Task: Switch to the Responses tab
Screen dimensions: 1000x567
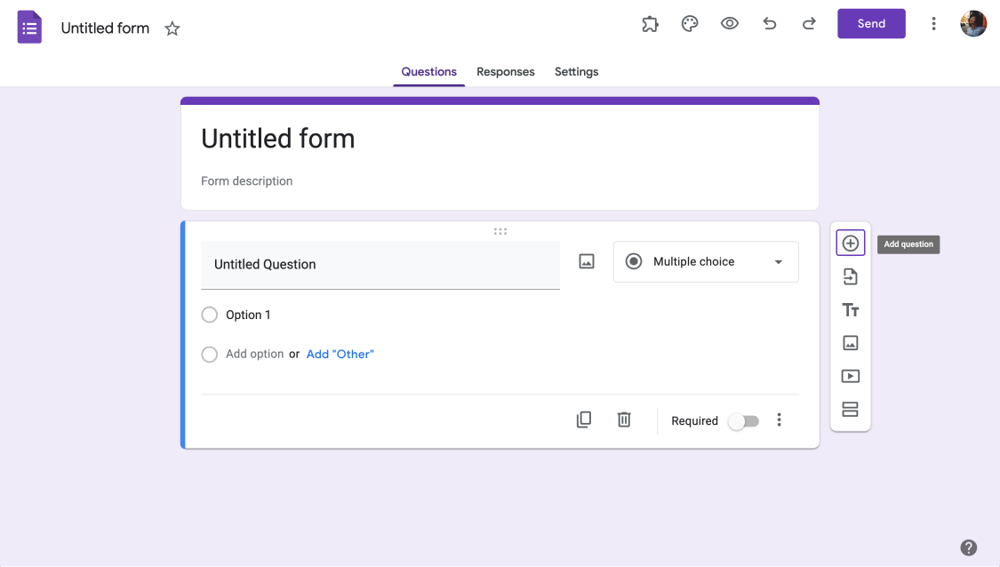Action: click(505, 72)
